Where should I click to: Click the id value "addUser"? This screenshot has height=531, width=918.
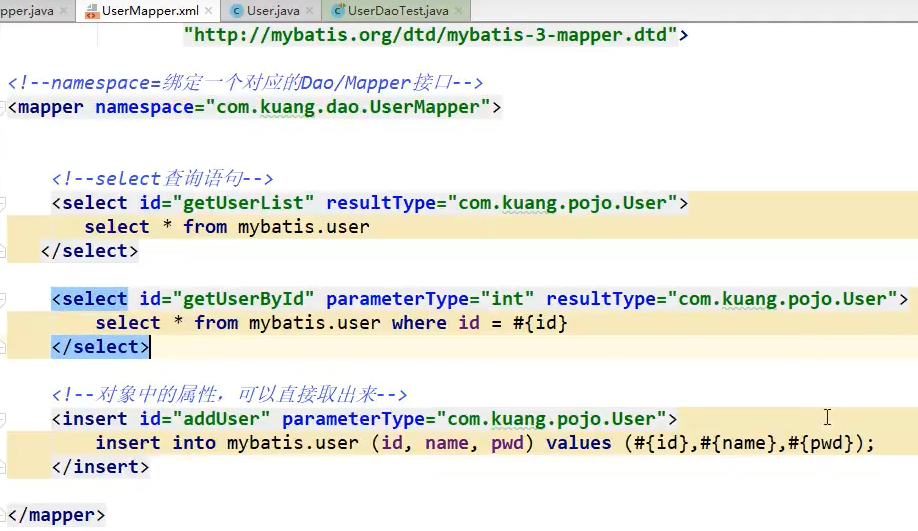tap(221, 419)
